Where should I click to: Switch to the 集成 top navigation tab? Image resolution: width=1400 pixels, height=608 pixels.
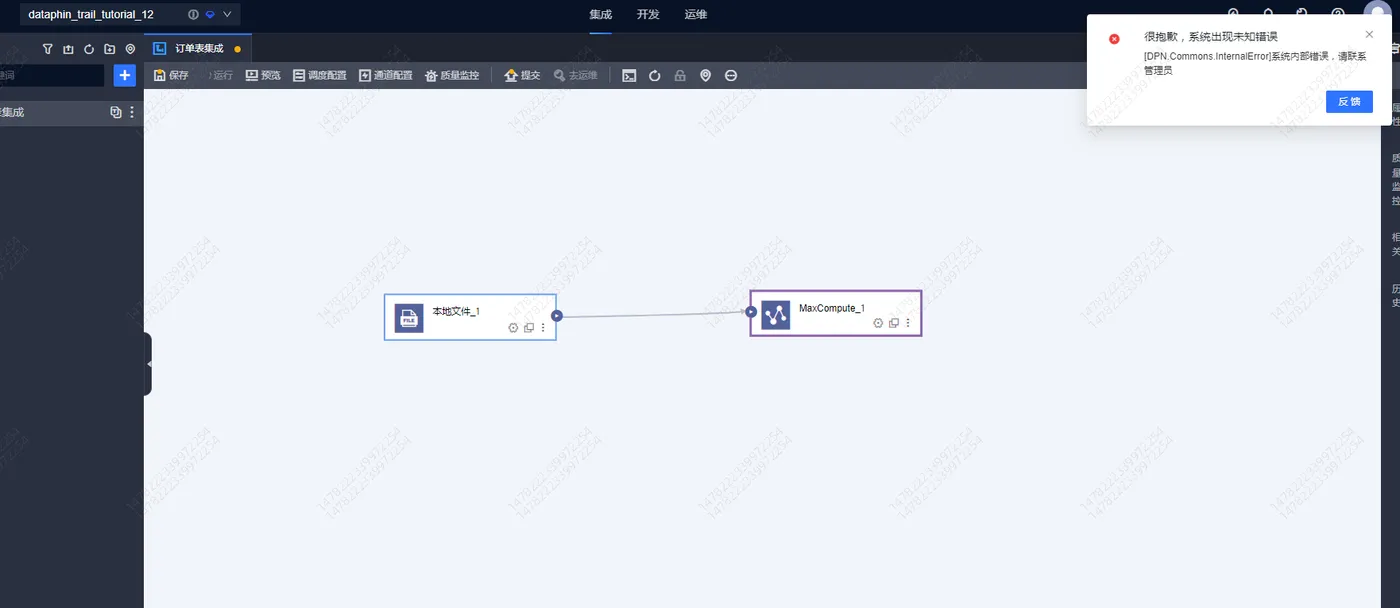coord(600,15)
